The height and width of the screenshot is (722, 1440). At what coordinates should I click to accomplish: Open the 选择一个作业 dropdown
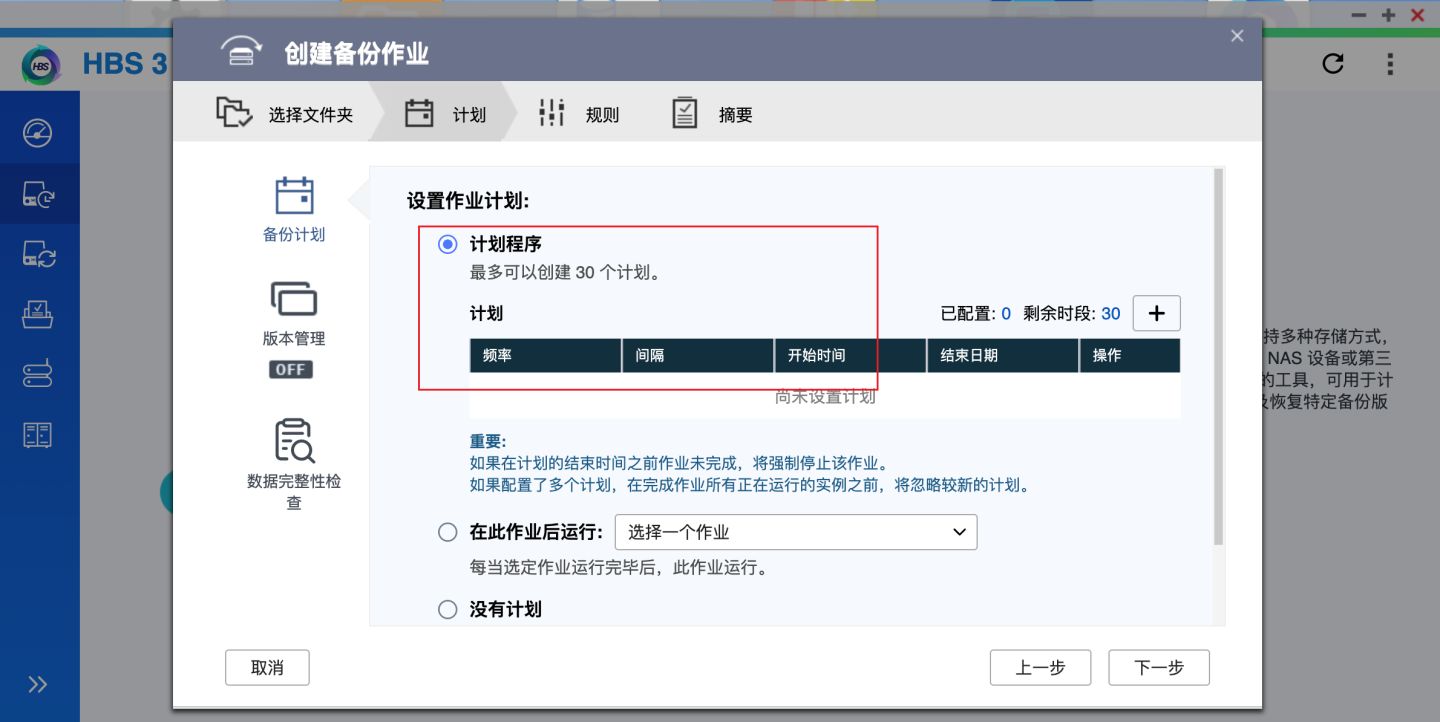pyautogui.click(x=795, y=532)
